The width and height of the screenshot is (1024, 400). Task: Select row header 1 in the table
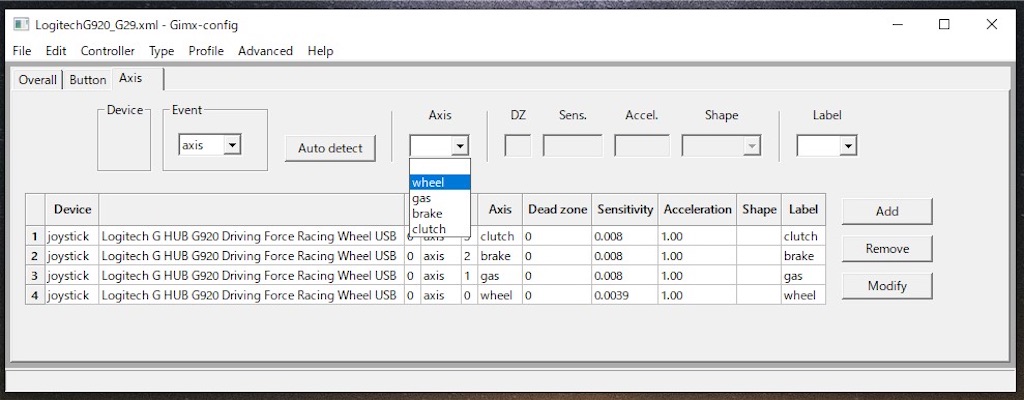[x=35, y=236]
